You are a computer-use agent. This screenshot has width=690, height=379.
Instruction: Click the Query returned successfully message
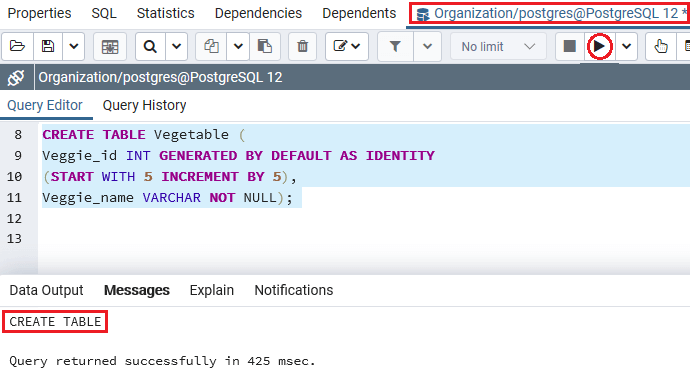(x=162, y=361)
